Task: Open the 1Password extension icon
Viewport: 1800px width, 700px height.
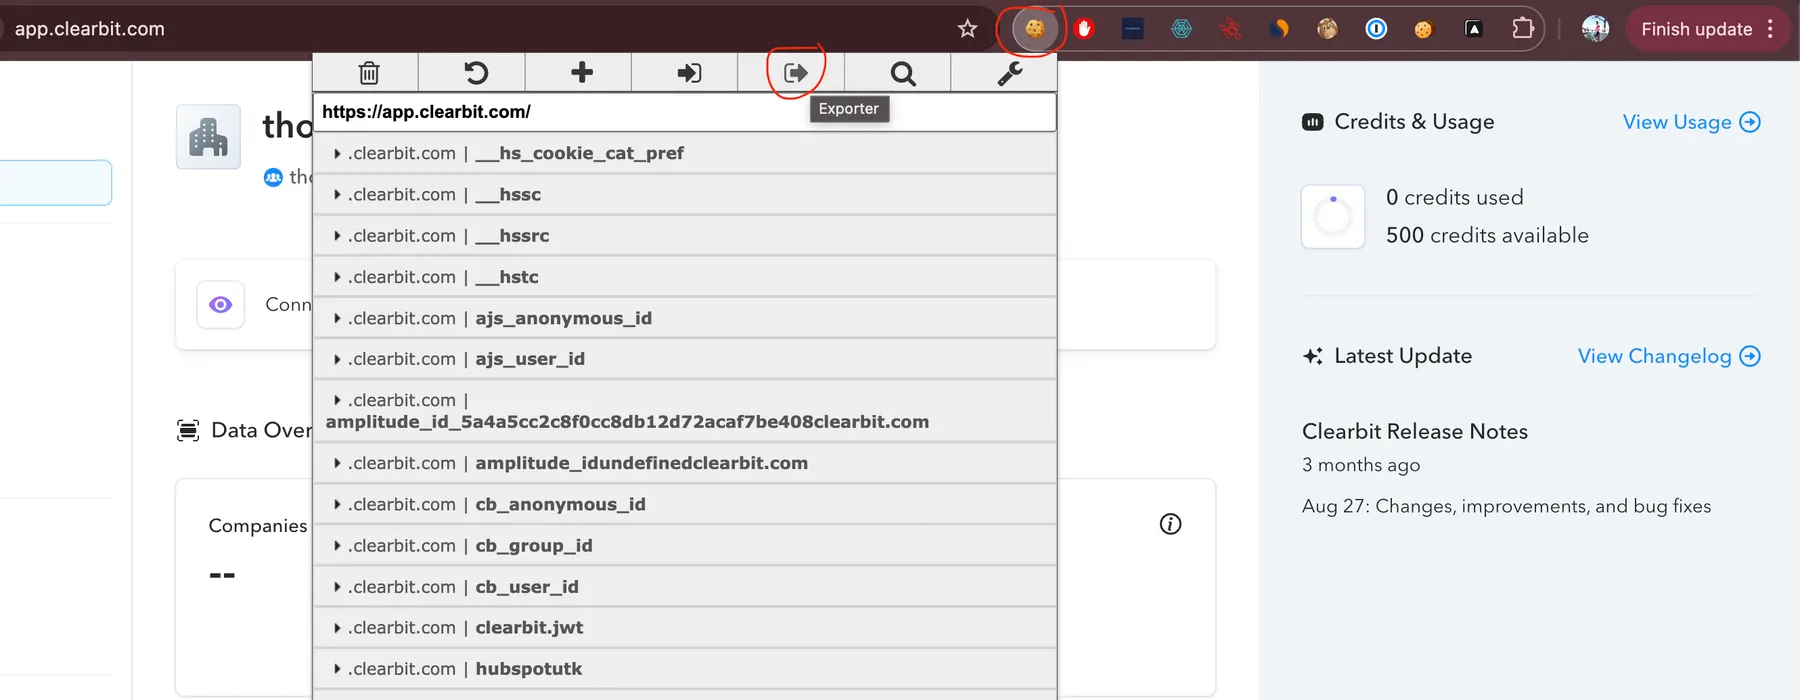Action: pos(1376,29)
